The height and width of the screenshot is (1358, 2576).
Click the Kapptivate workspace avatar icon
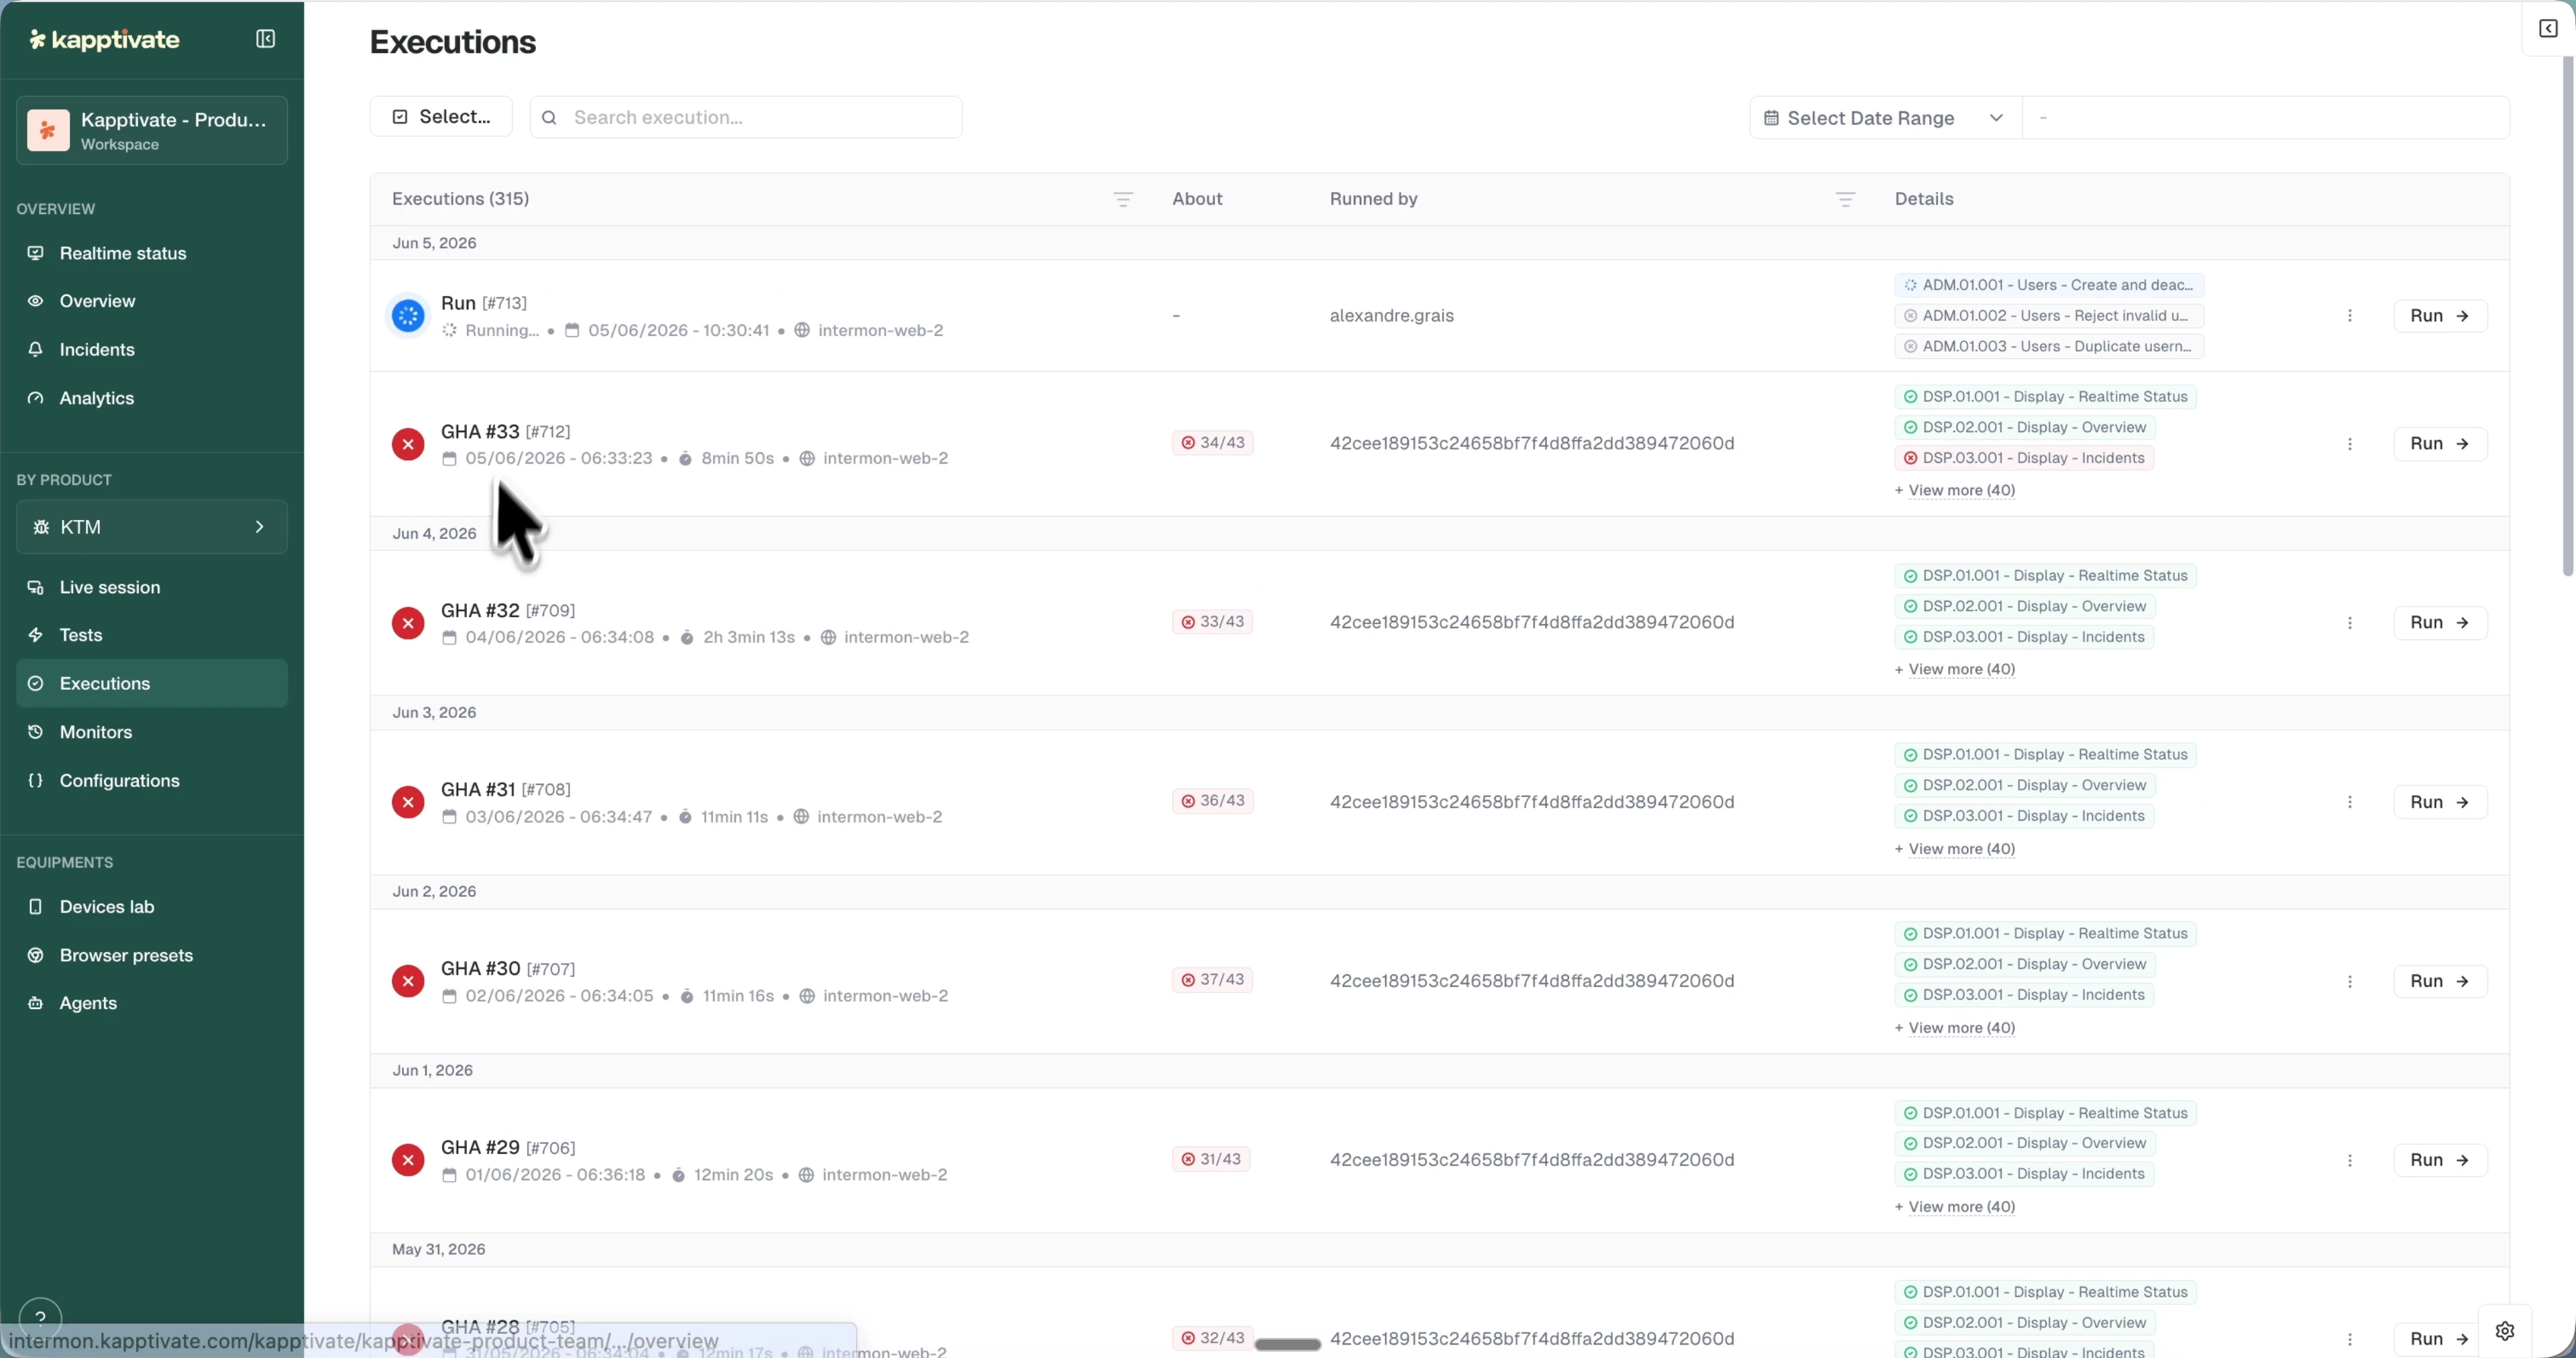pos(48,130)
